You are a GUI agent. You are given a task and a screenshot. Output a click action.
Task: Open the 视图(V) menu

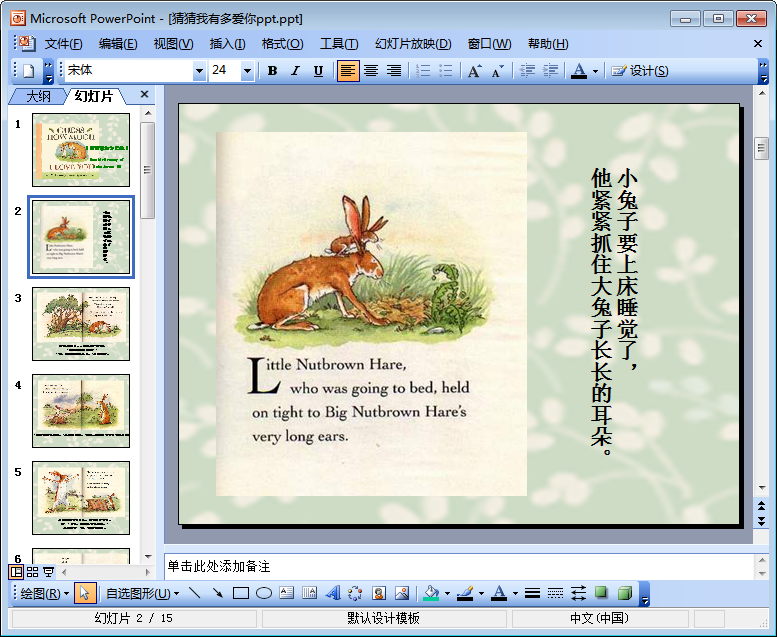pyautogui.click(x=173, y=44)
